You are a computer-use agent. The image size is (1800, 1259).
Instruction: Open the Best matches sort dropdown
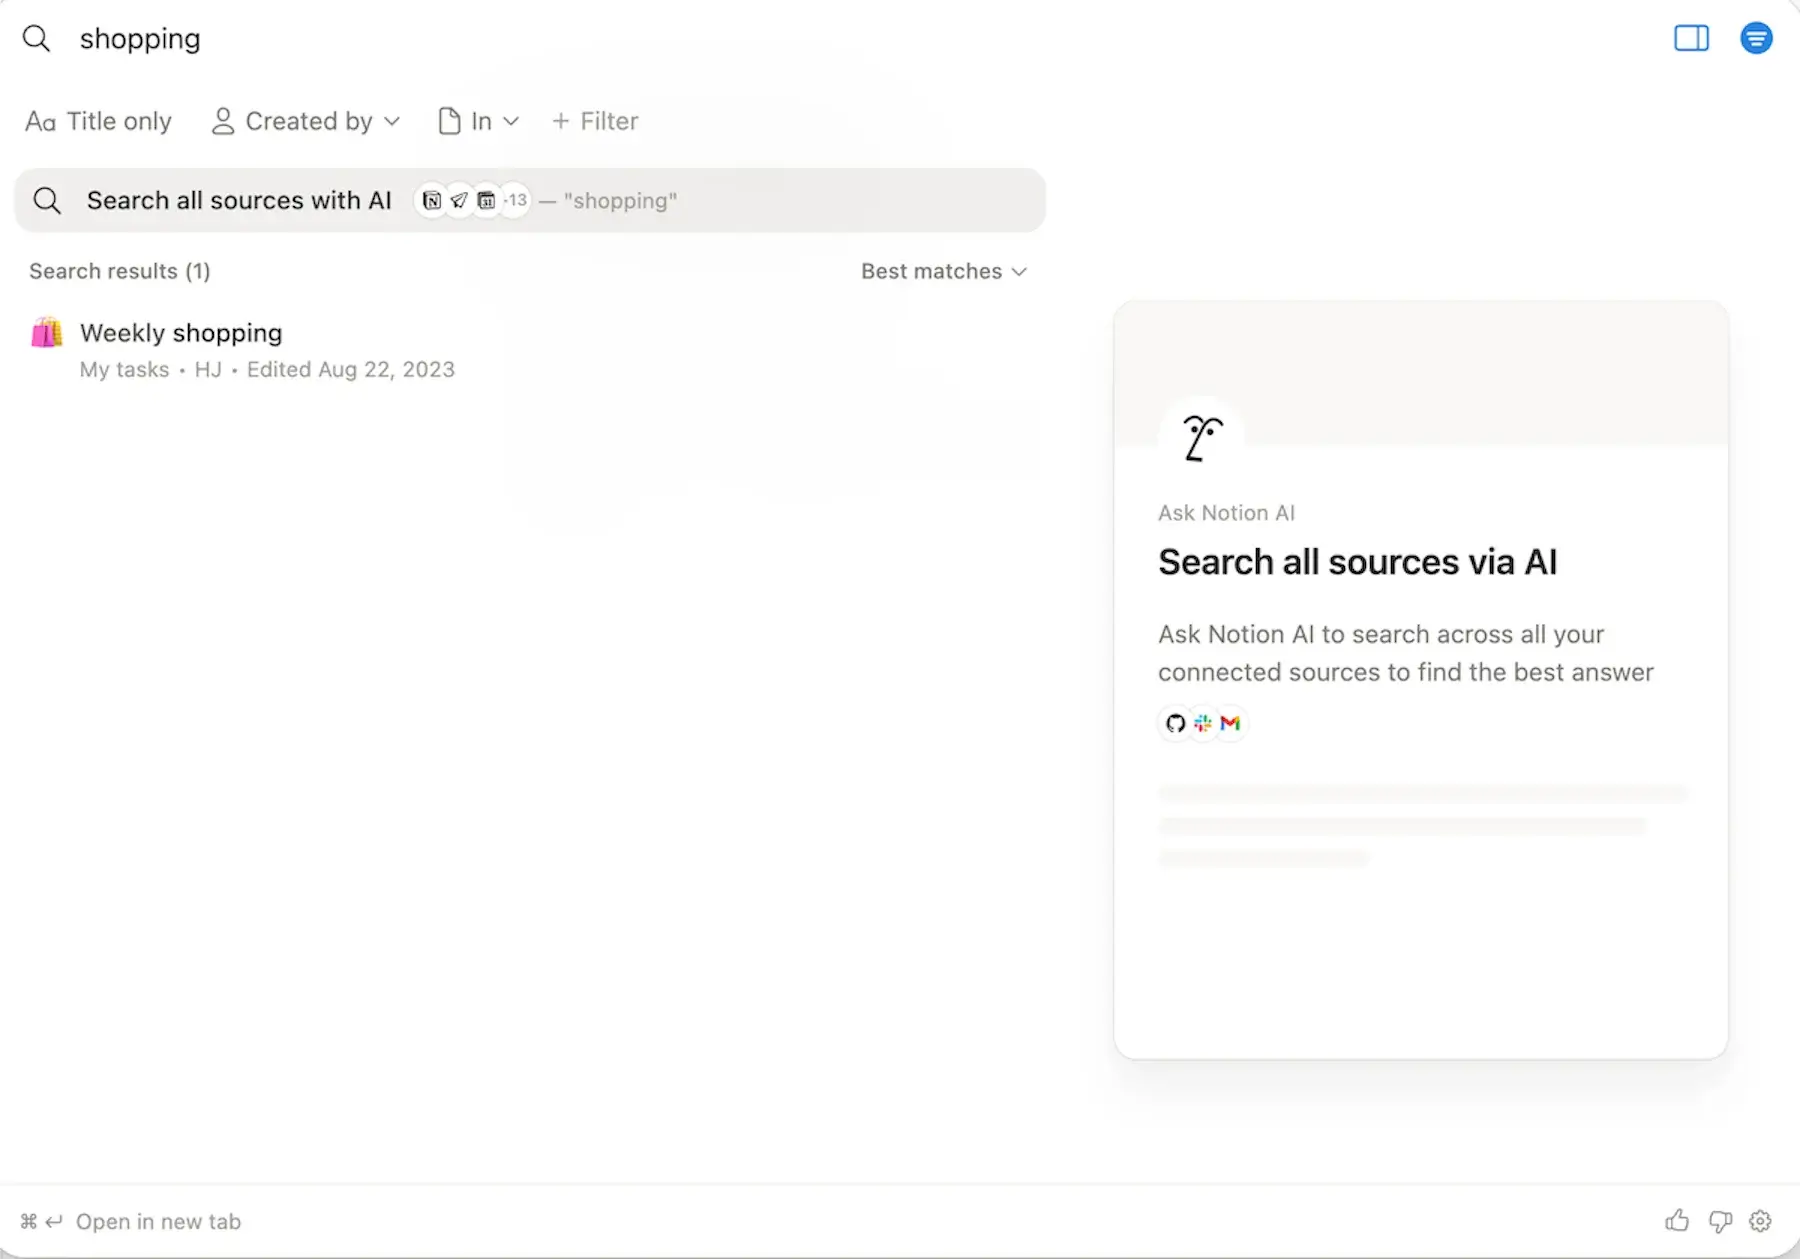[x=941, y=271]
